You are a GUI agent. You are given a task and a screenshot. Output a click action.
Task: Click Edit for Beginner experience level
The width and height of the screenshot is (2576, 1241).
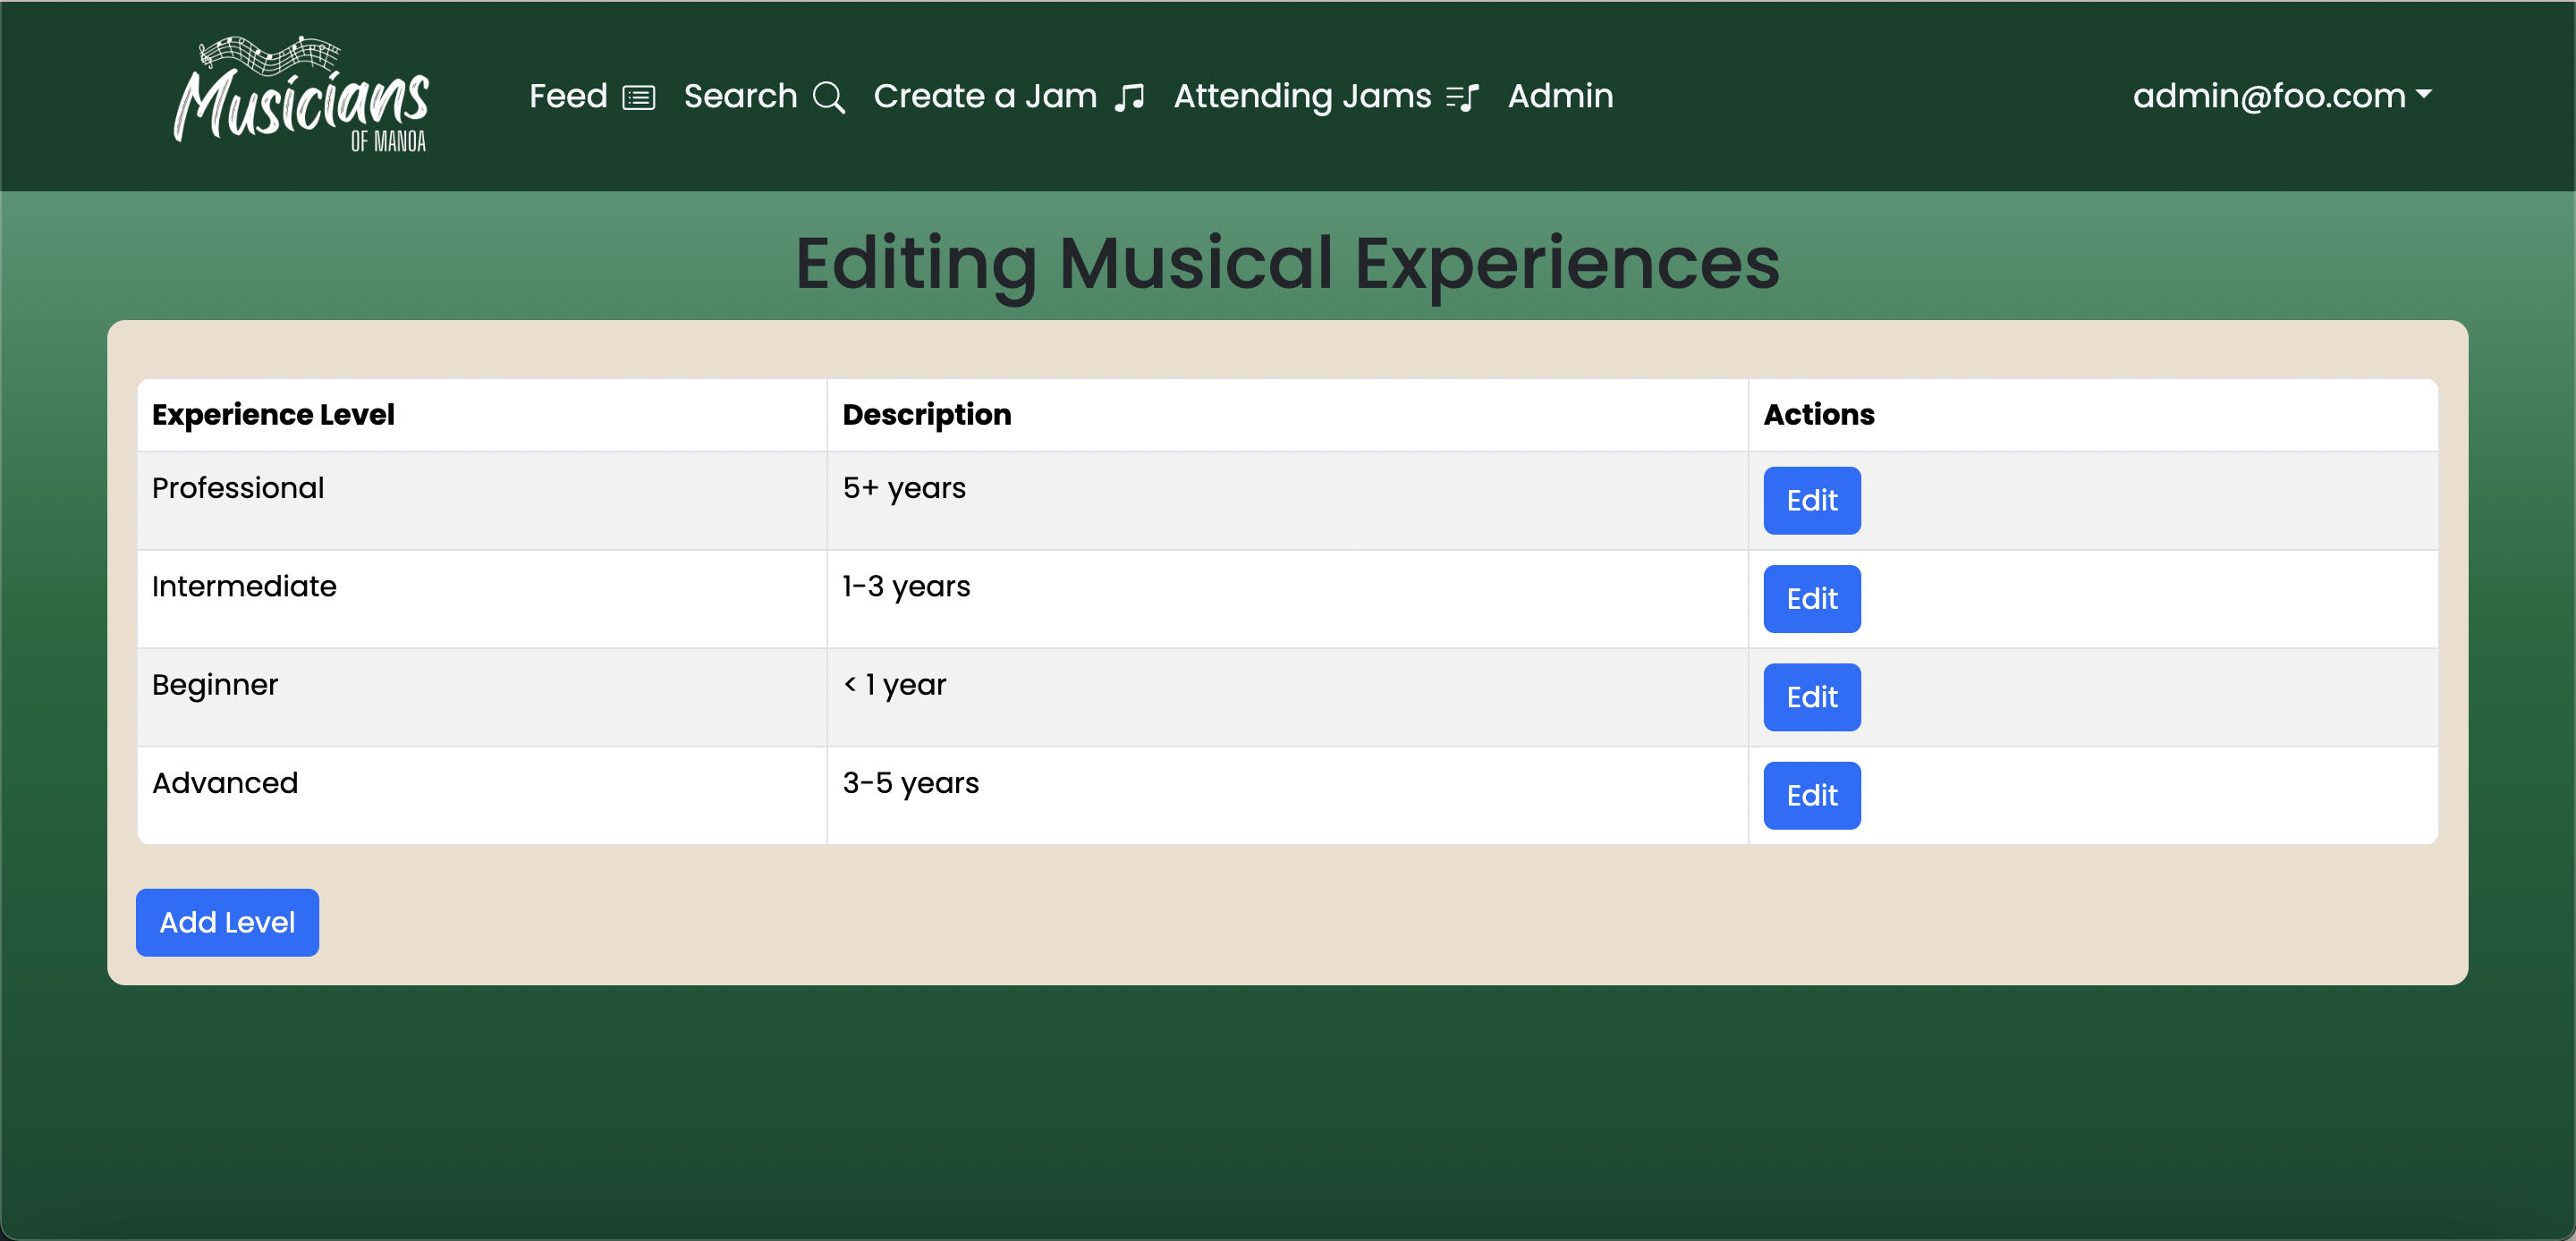1810,696
